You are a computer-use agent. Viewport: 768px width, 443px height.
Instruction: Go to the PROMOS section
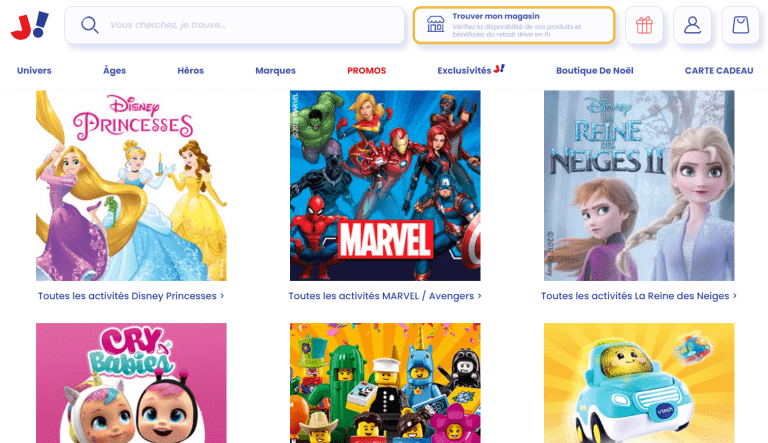point(366,71)
